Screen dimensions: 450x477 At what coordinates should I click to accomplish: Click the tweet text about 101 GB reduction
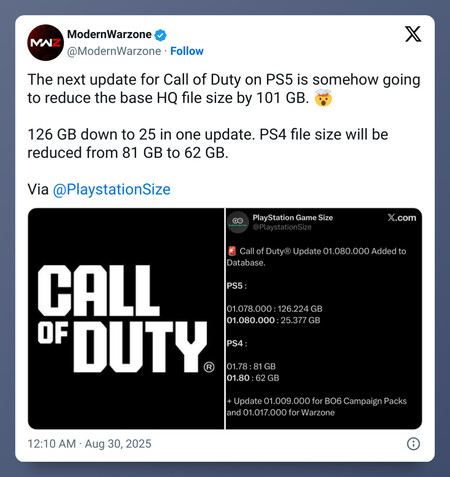pos(224,89)
